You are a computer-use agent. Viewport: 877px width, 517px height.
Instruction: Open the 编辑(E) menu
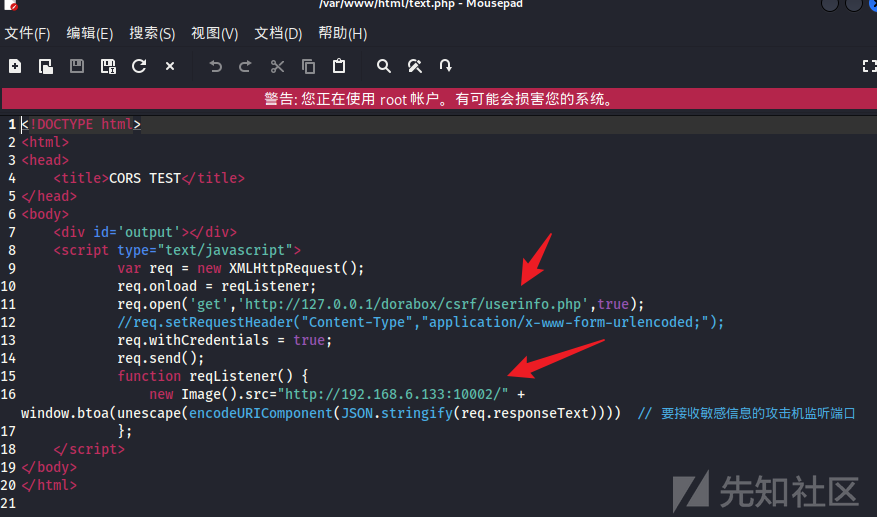point(89,34)
